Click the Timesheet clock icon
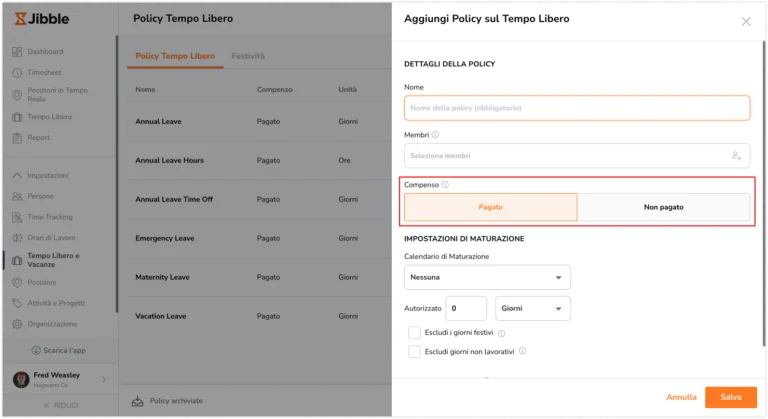768x419 pixels. [x=17, y=73]
